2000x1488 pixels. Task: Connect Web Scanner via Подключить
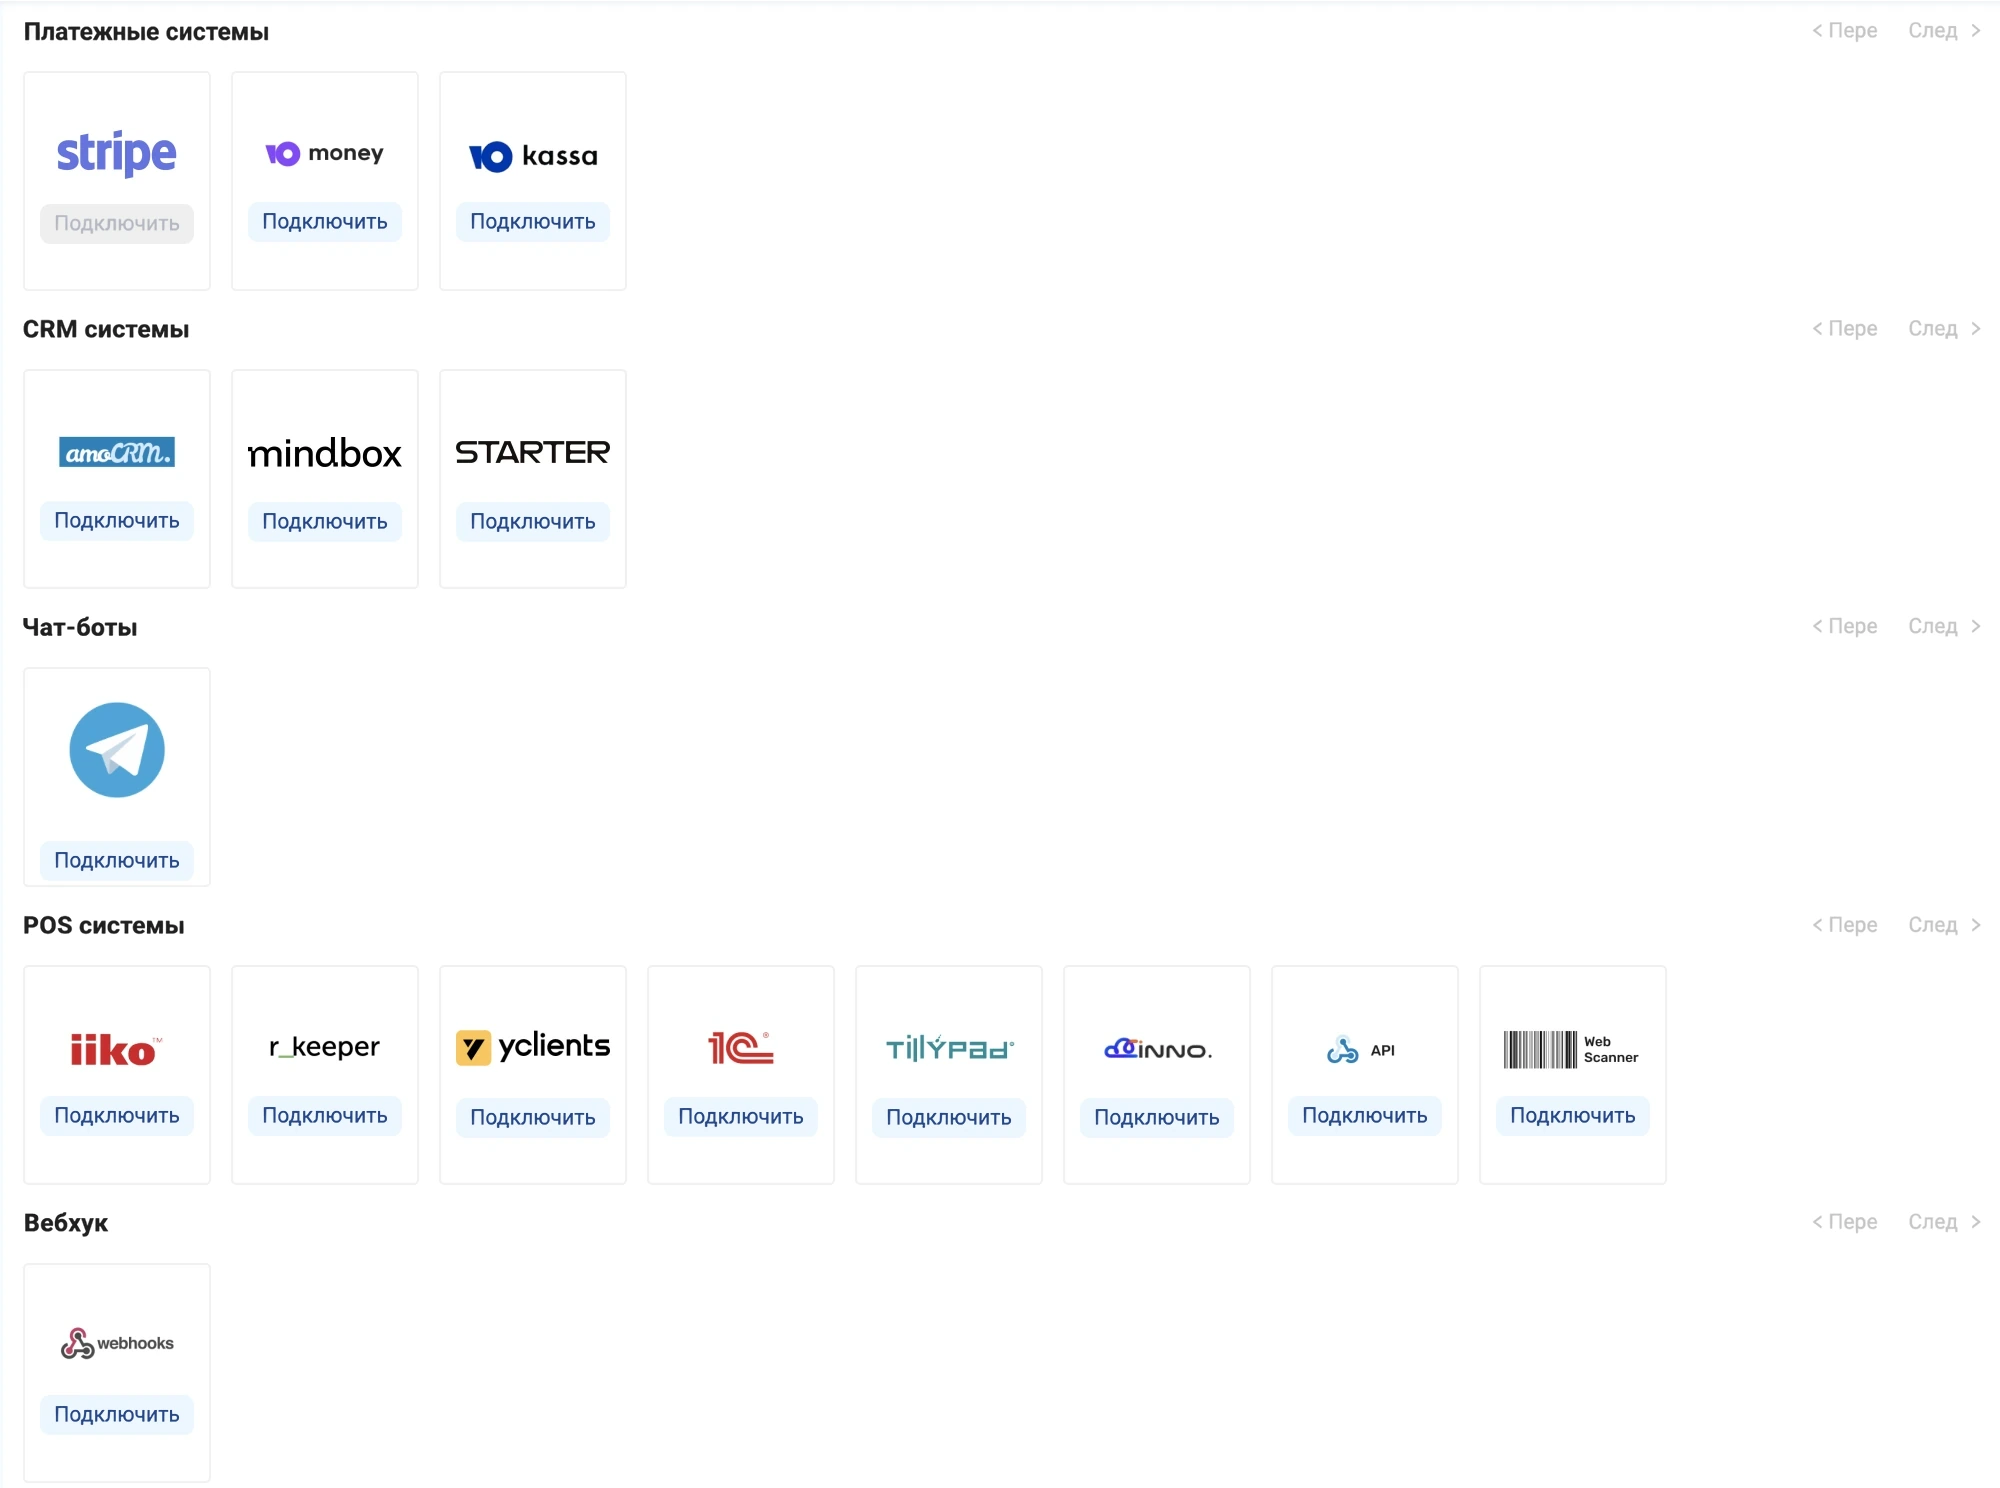(1573, 1115)
